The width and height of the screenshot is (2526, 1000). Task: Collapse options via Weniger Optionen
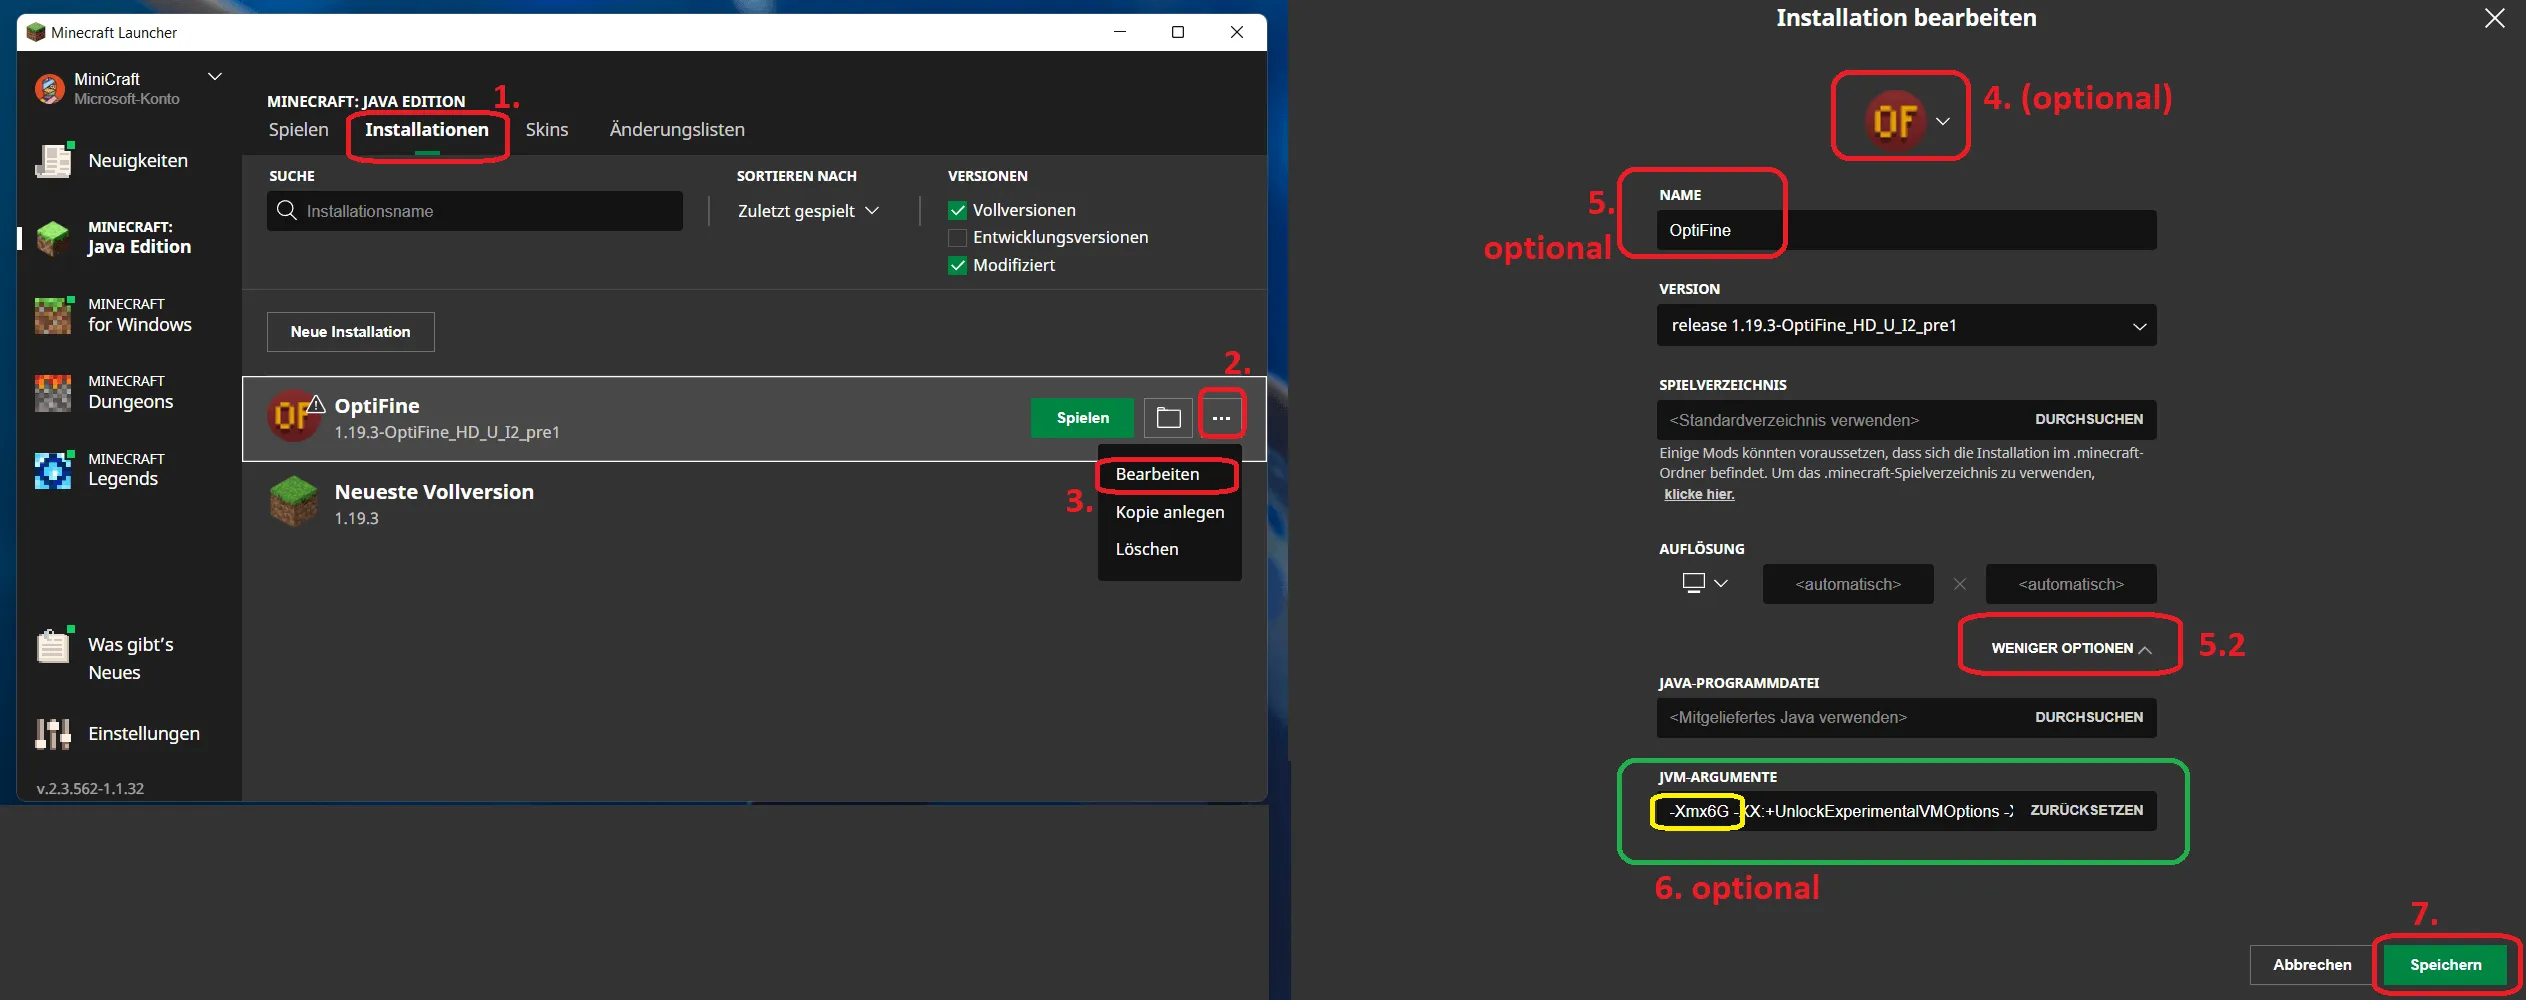coord(2069,648)
